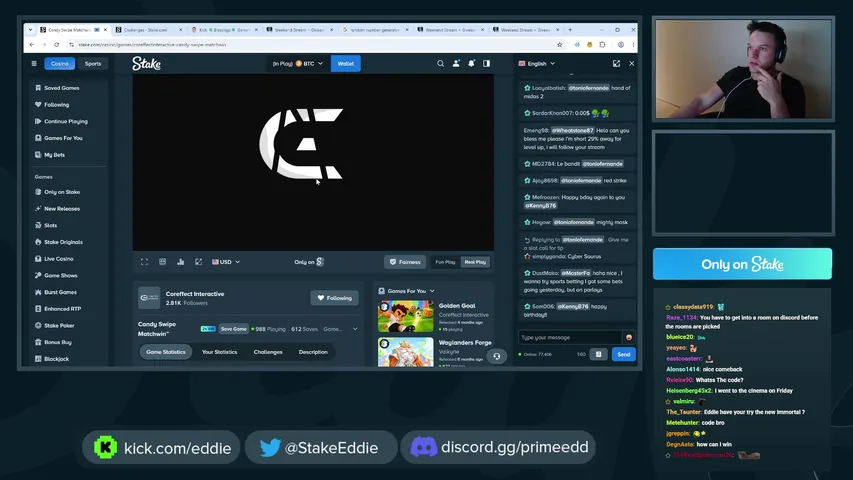Select the Your Statistics tab
Screen dimensions: 853x480
point(219,352)
